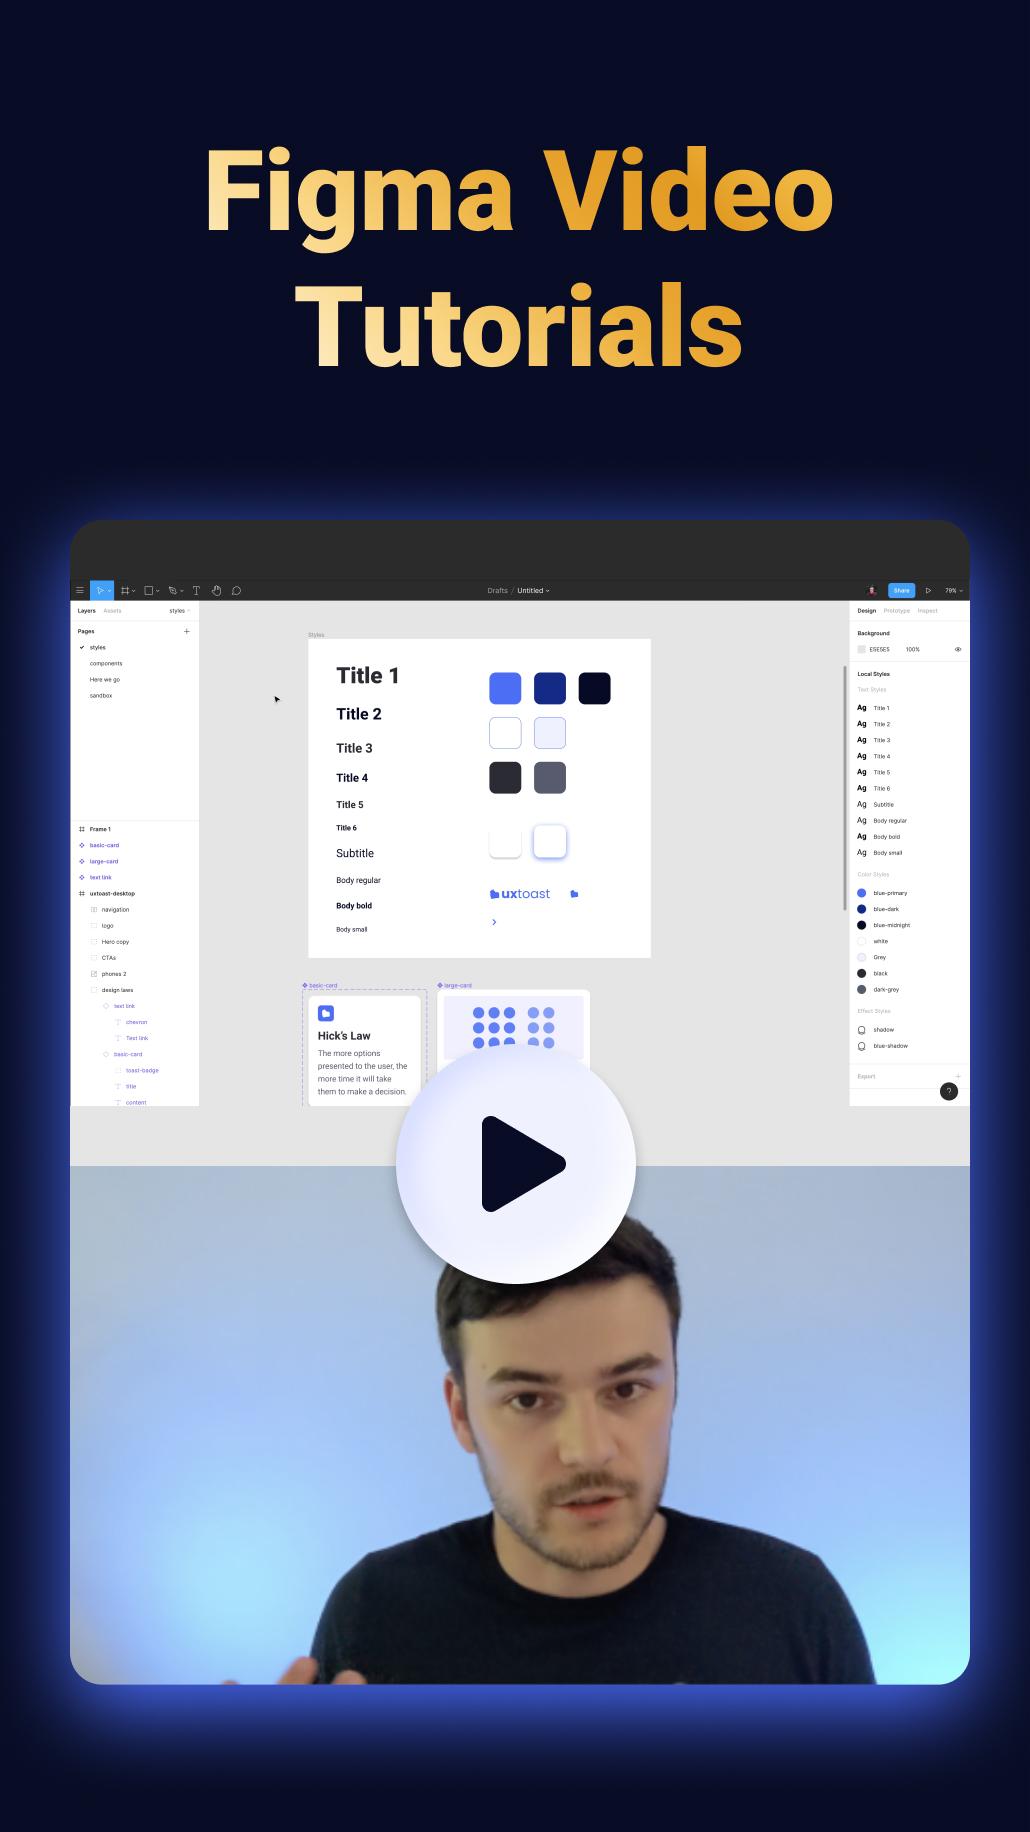Select the Move tool in toolbar
Screen dimensions: 1030x1832
coord(99,591)
